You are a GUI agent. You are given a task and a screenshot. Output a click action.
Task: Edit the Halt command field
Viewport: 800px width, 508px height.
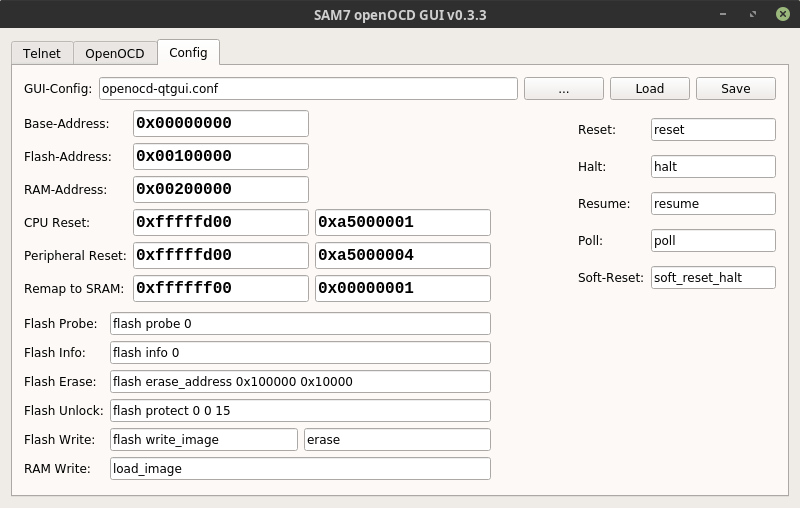[x=713, y=167]
